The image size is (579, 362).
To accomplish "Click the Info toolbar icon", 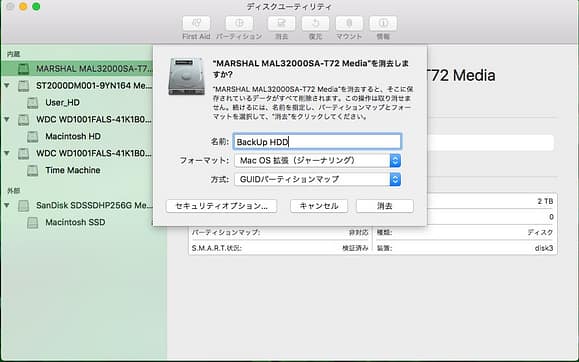I will coord(383,23).
